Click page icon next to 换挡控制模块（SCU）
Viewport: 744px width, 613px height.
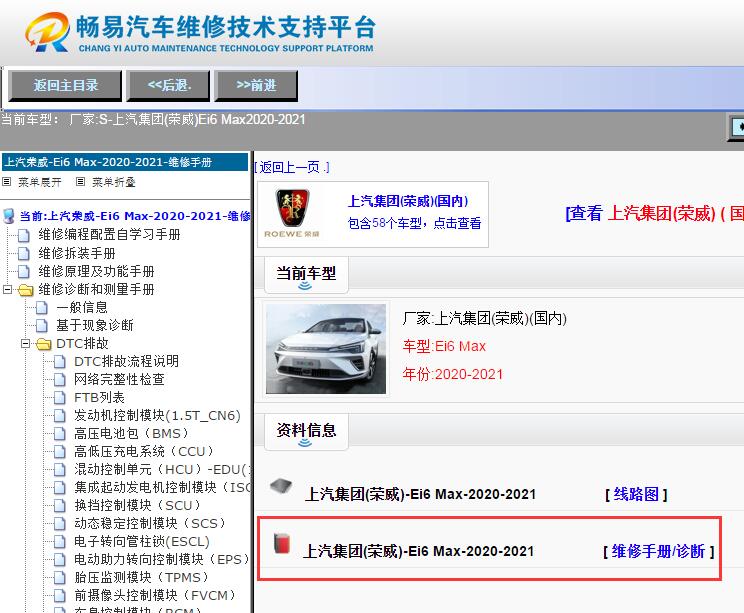coord(60,506)
